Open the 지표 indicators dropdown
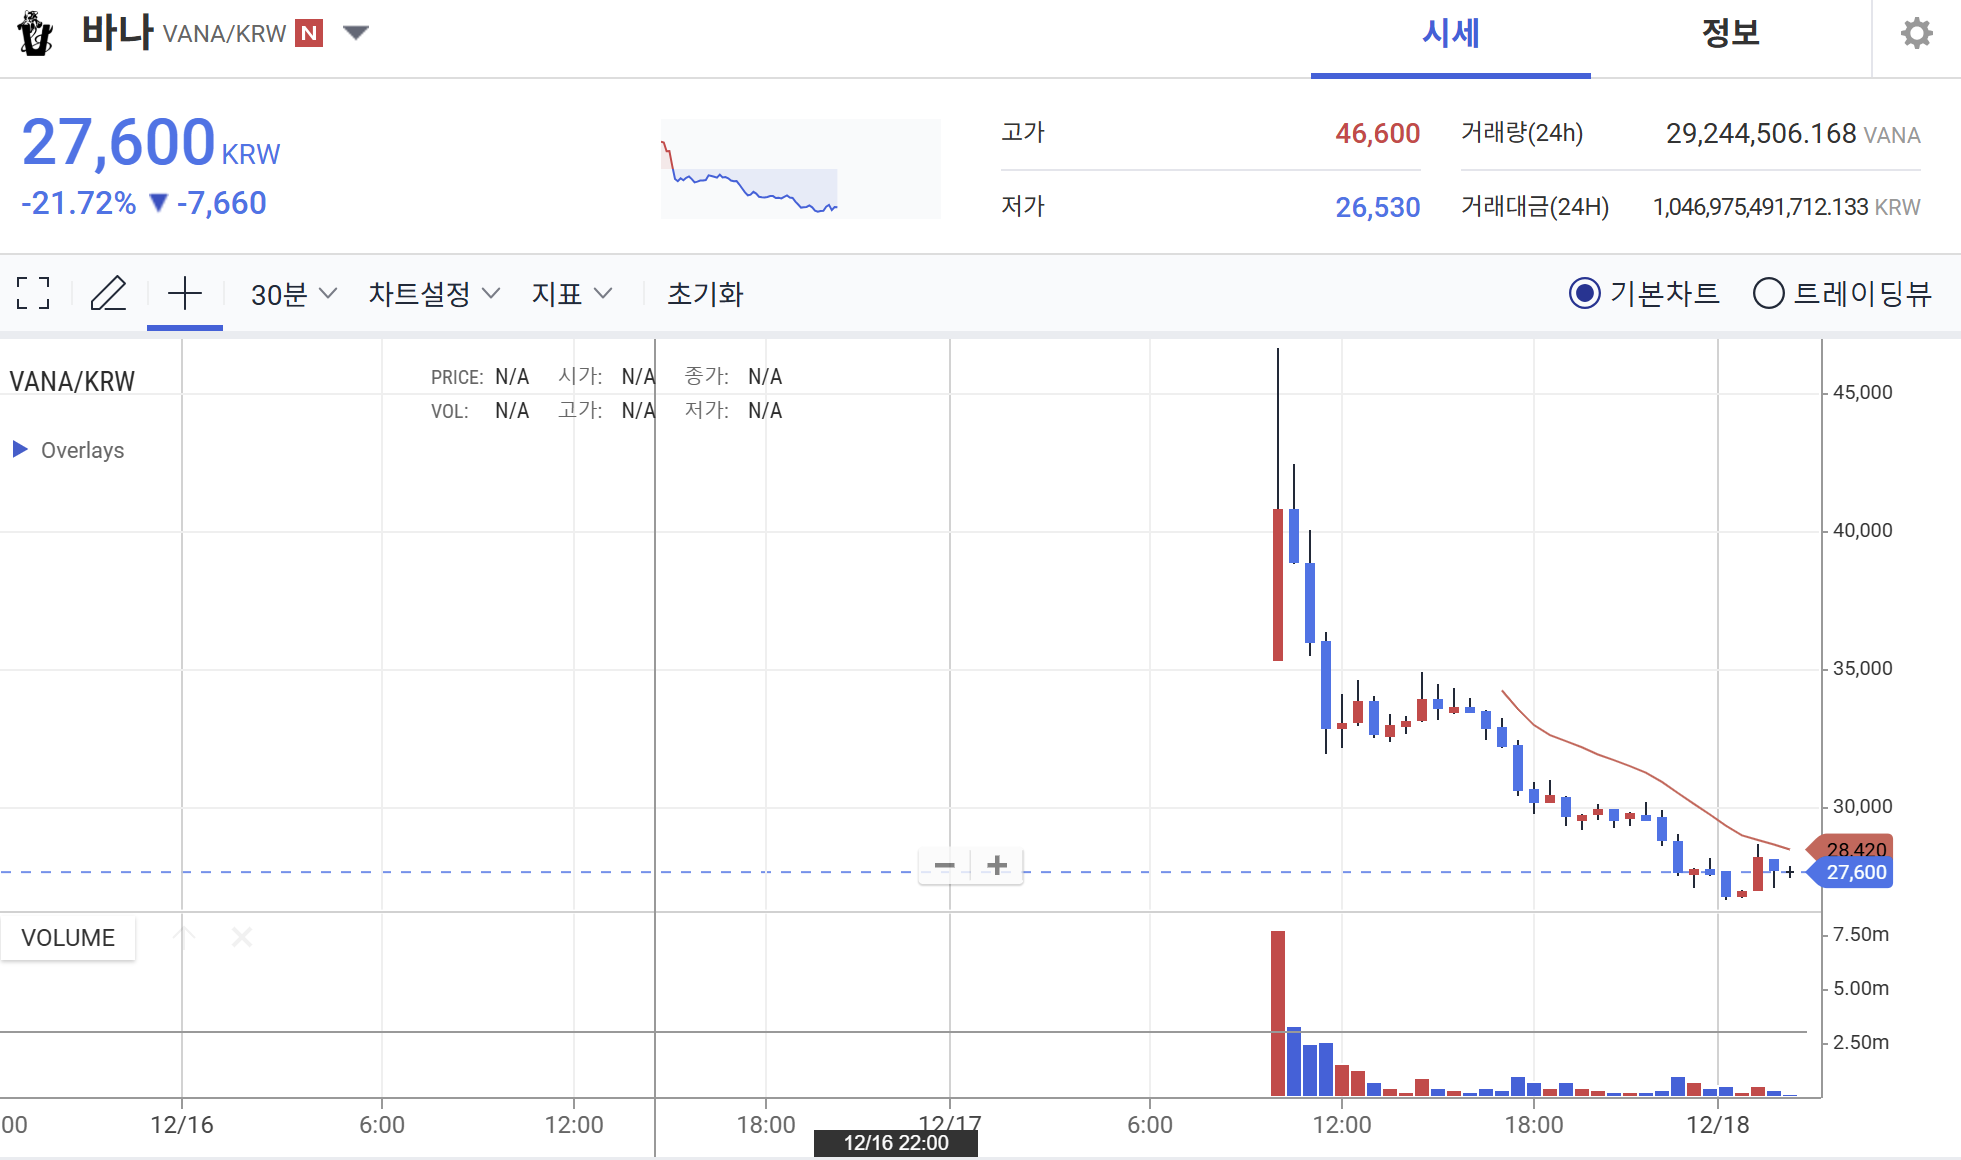Image resolution: width=1961 pixels, height=1160 pixels. 571,294
